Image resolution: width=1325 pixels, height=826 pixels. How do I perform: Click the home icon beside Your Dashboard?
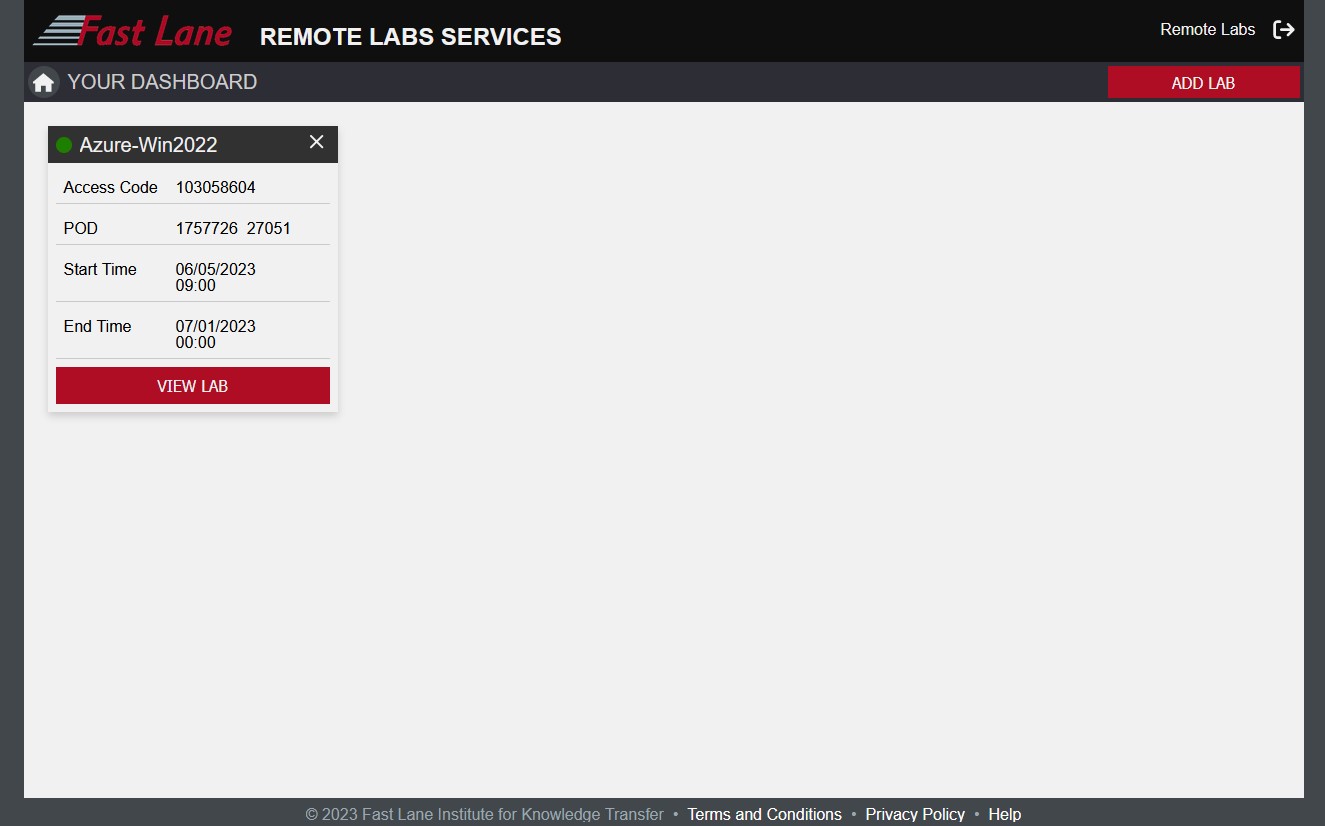43,83
